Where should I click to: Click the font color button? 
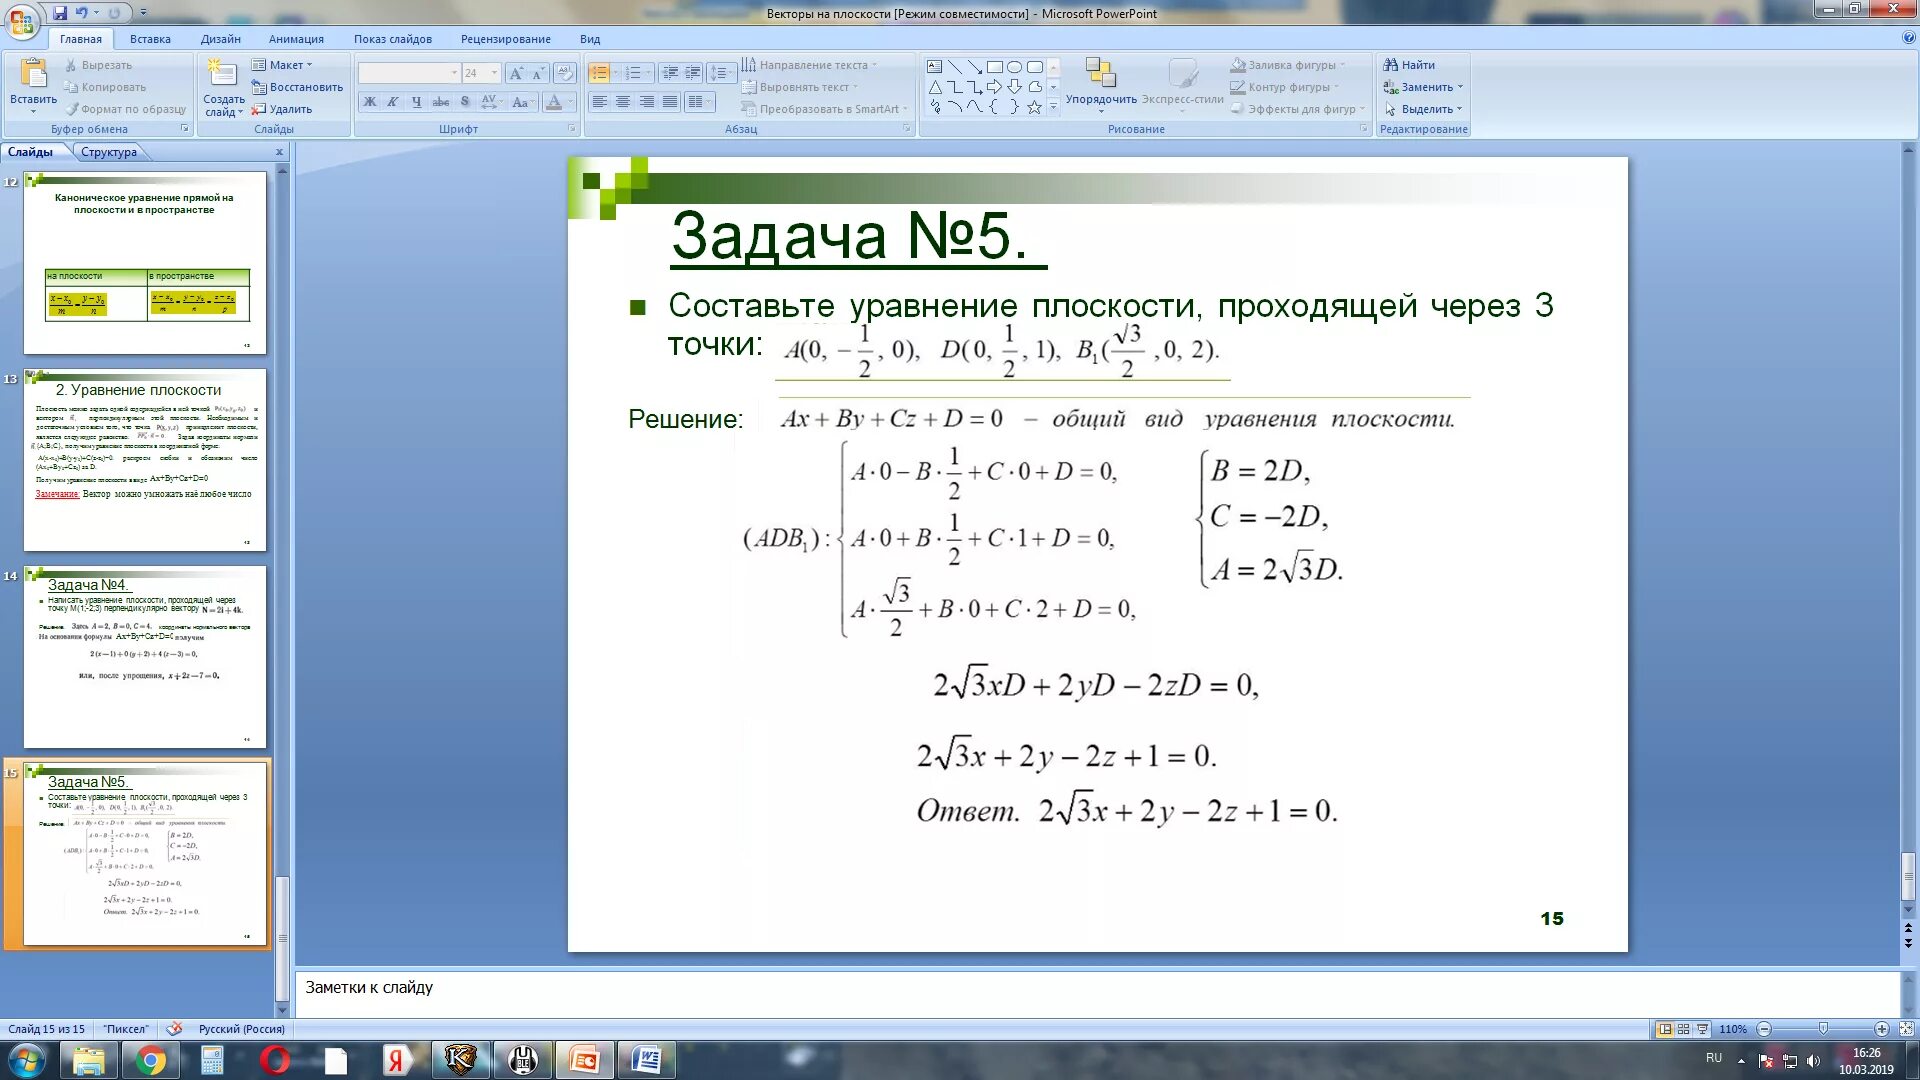point(554,102)
